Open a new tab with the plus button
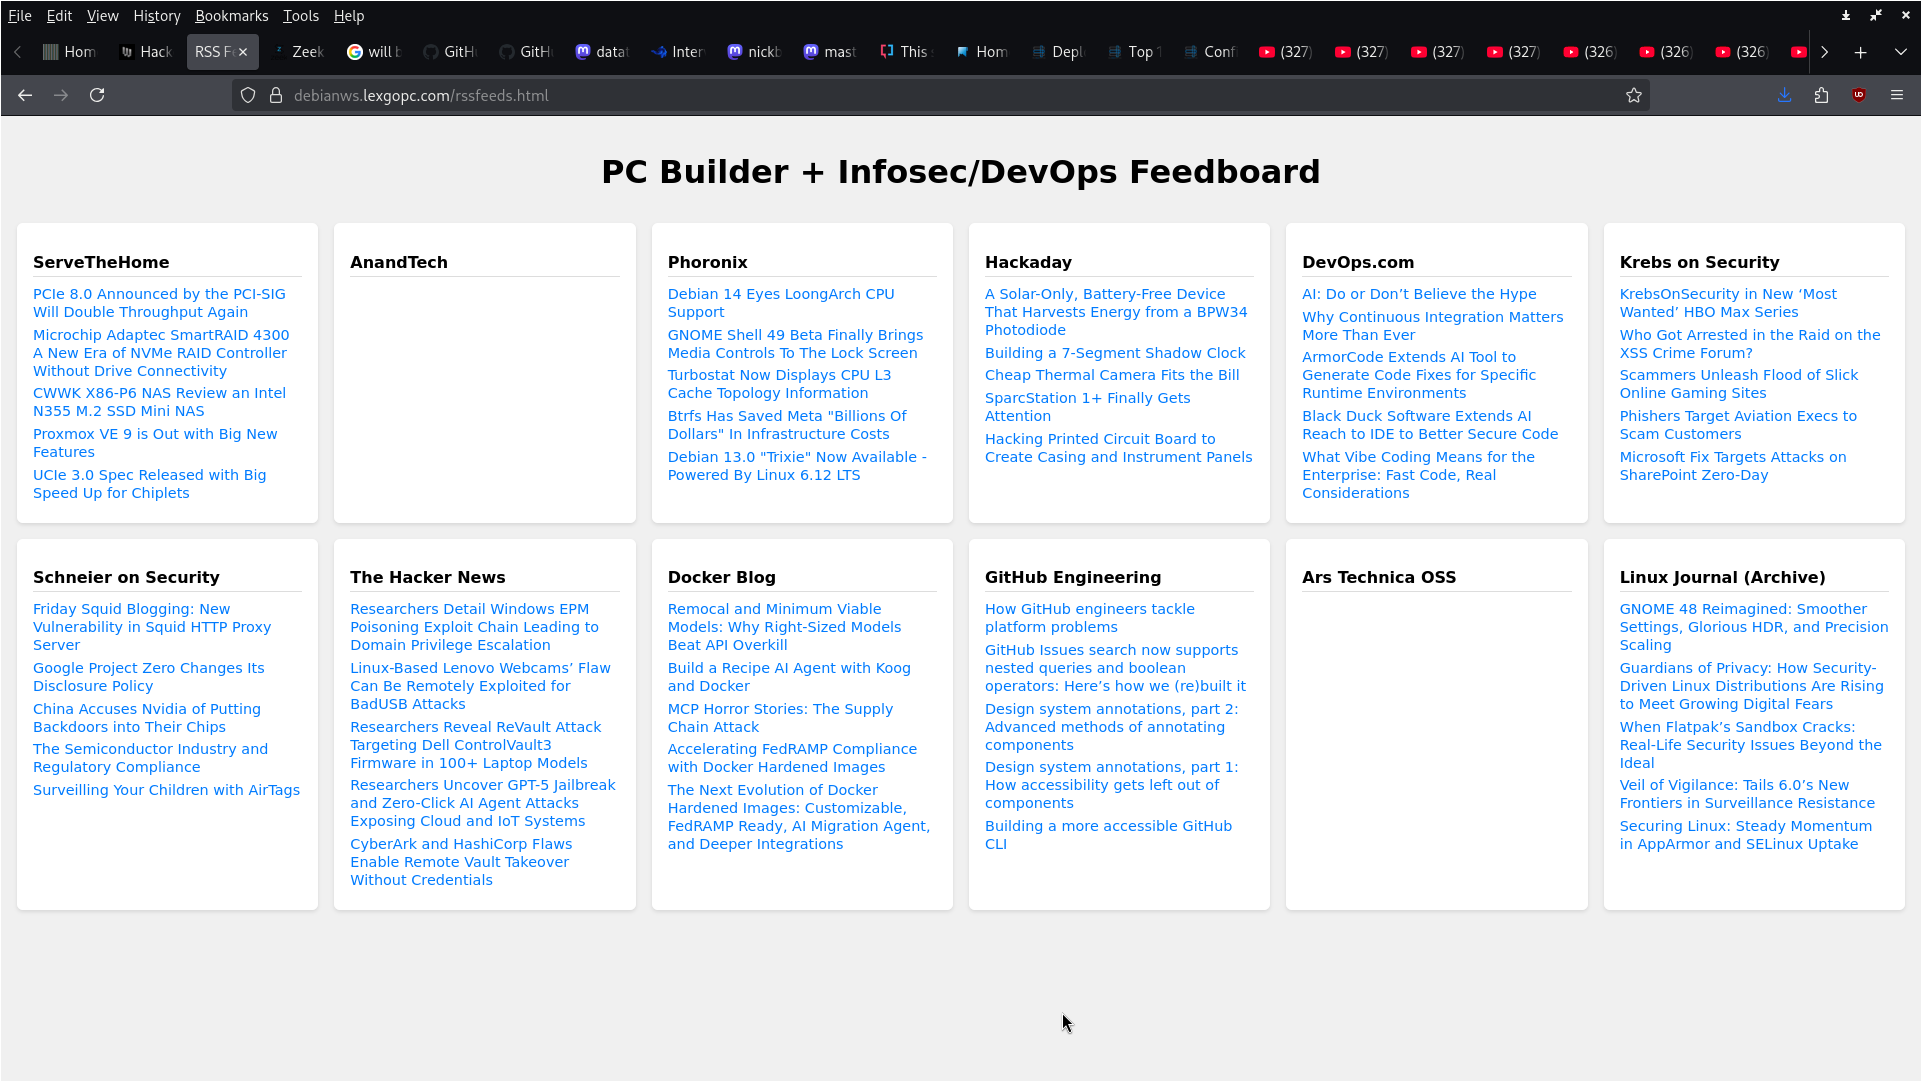The height and width of the screenshot is (1082, 1922). [1860, 52]
